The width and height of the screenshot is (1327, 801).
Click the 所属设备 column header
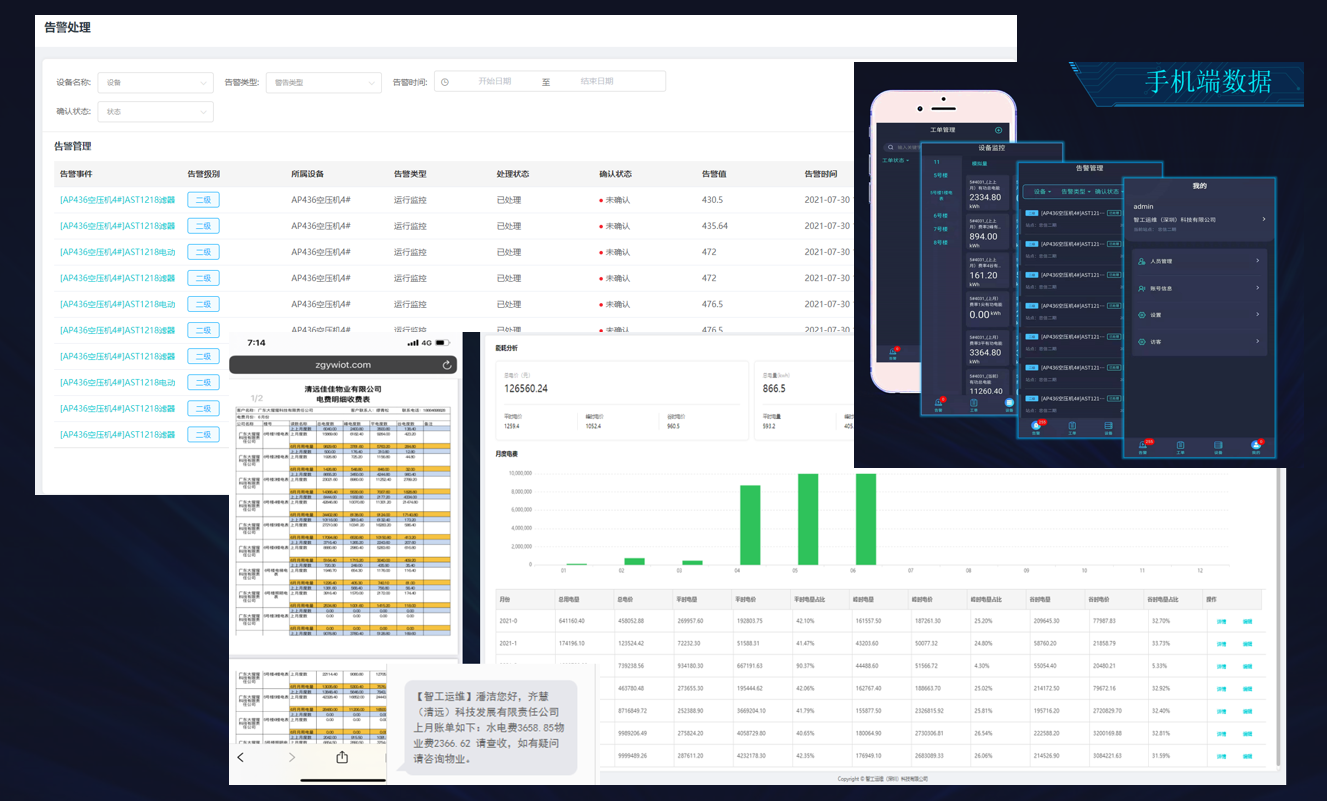pos(308,174)
